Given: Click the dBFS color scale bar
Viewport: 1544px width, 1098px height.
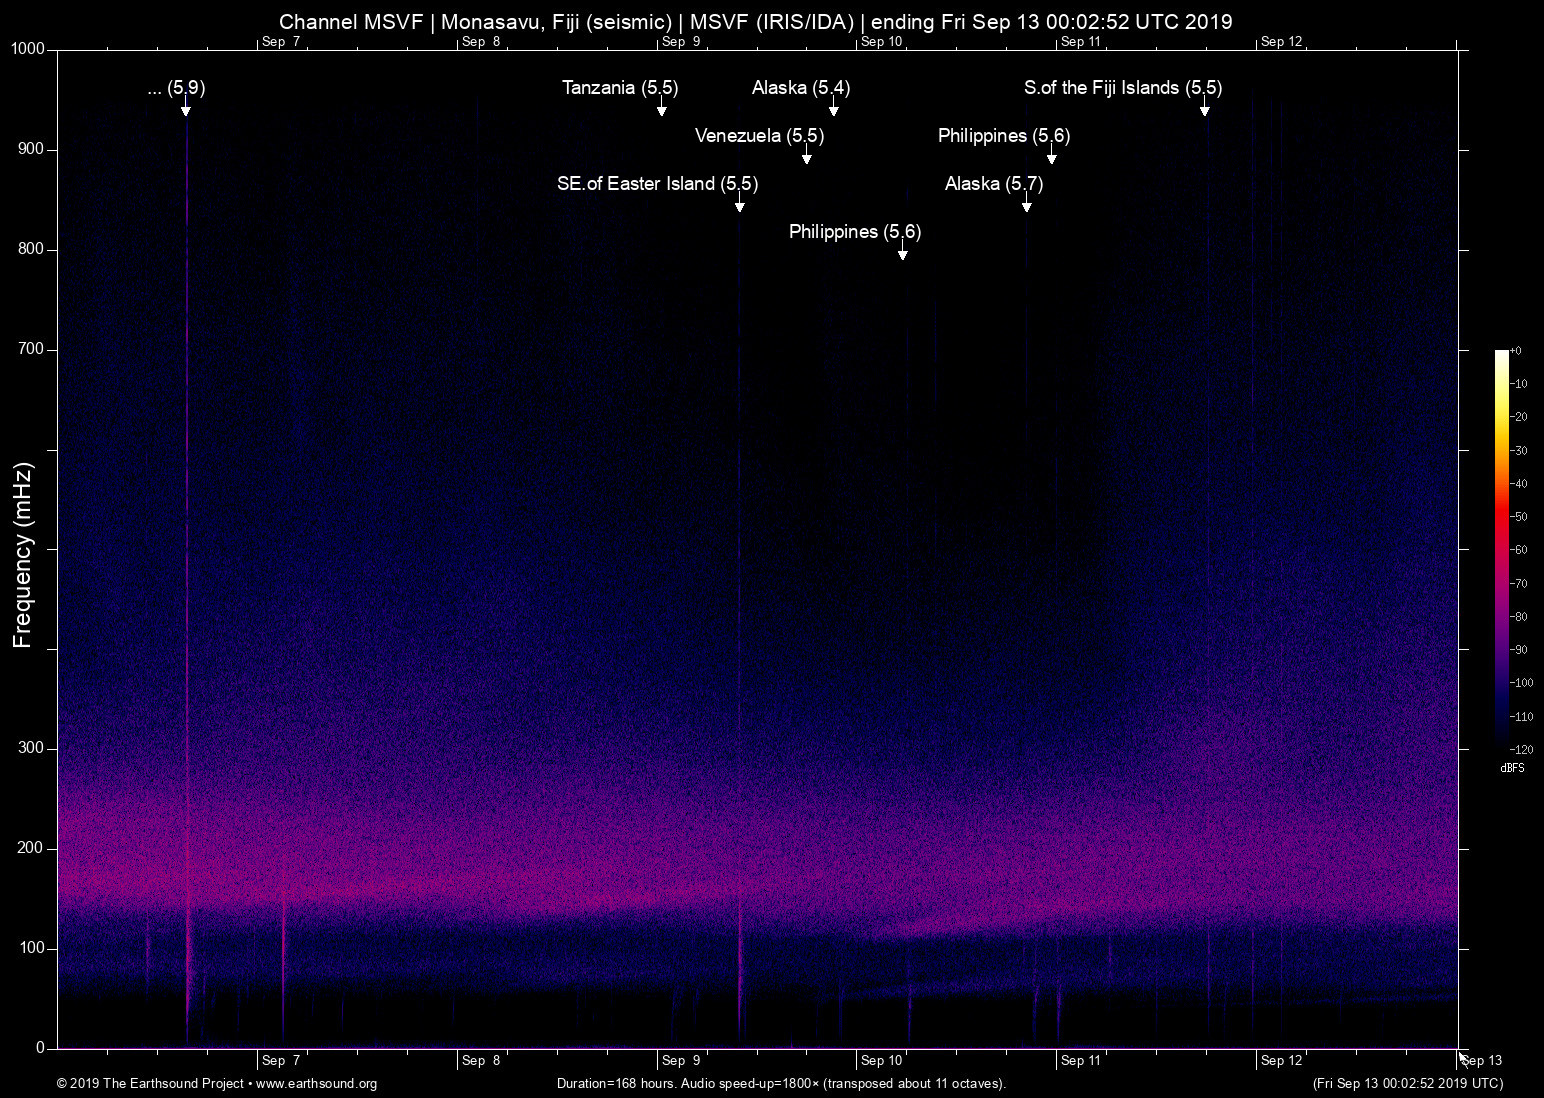Looking at the screenshot, I should pos(1501,548).
